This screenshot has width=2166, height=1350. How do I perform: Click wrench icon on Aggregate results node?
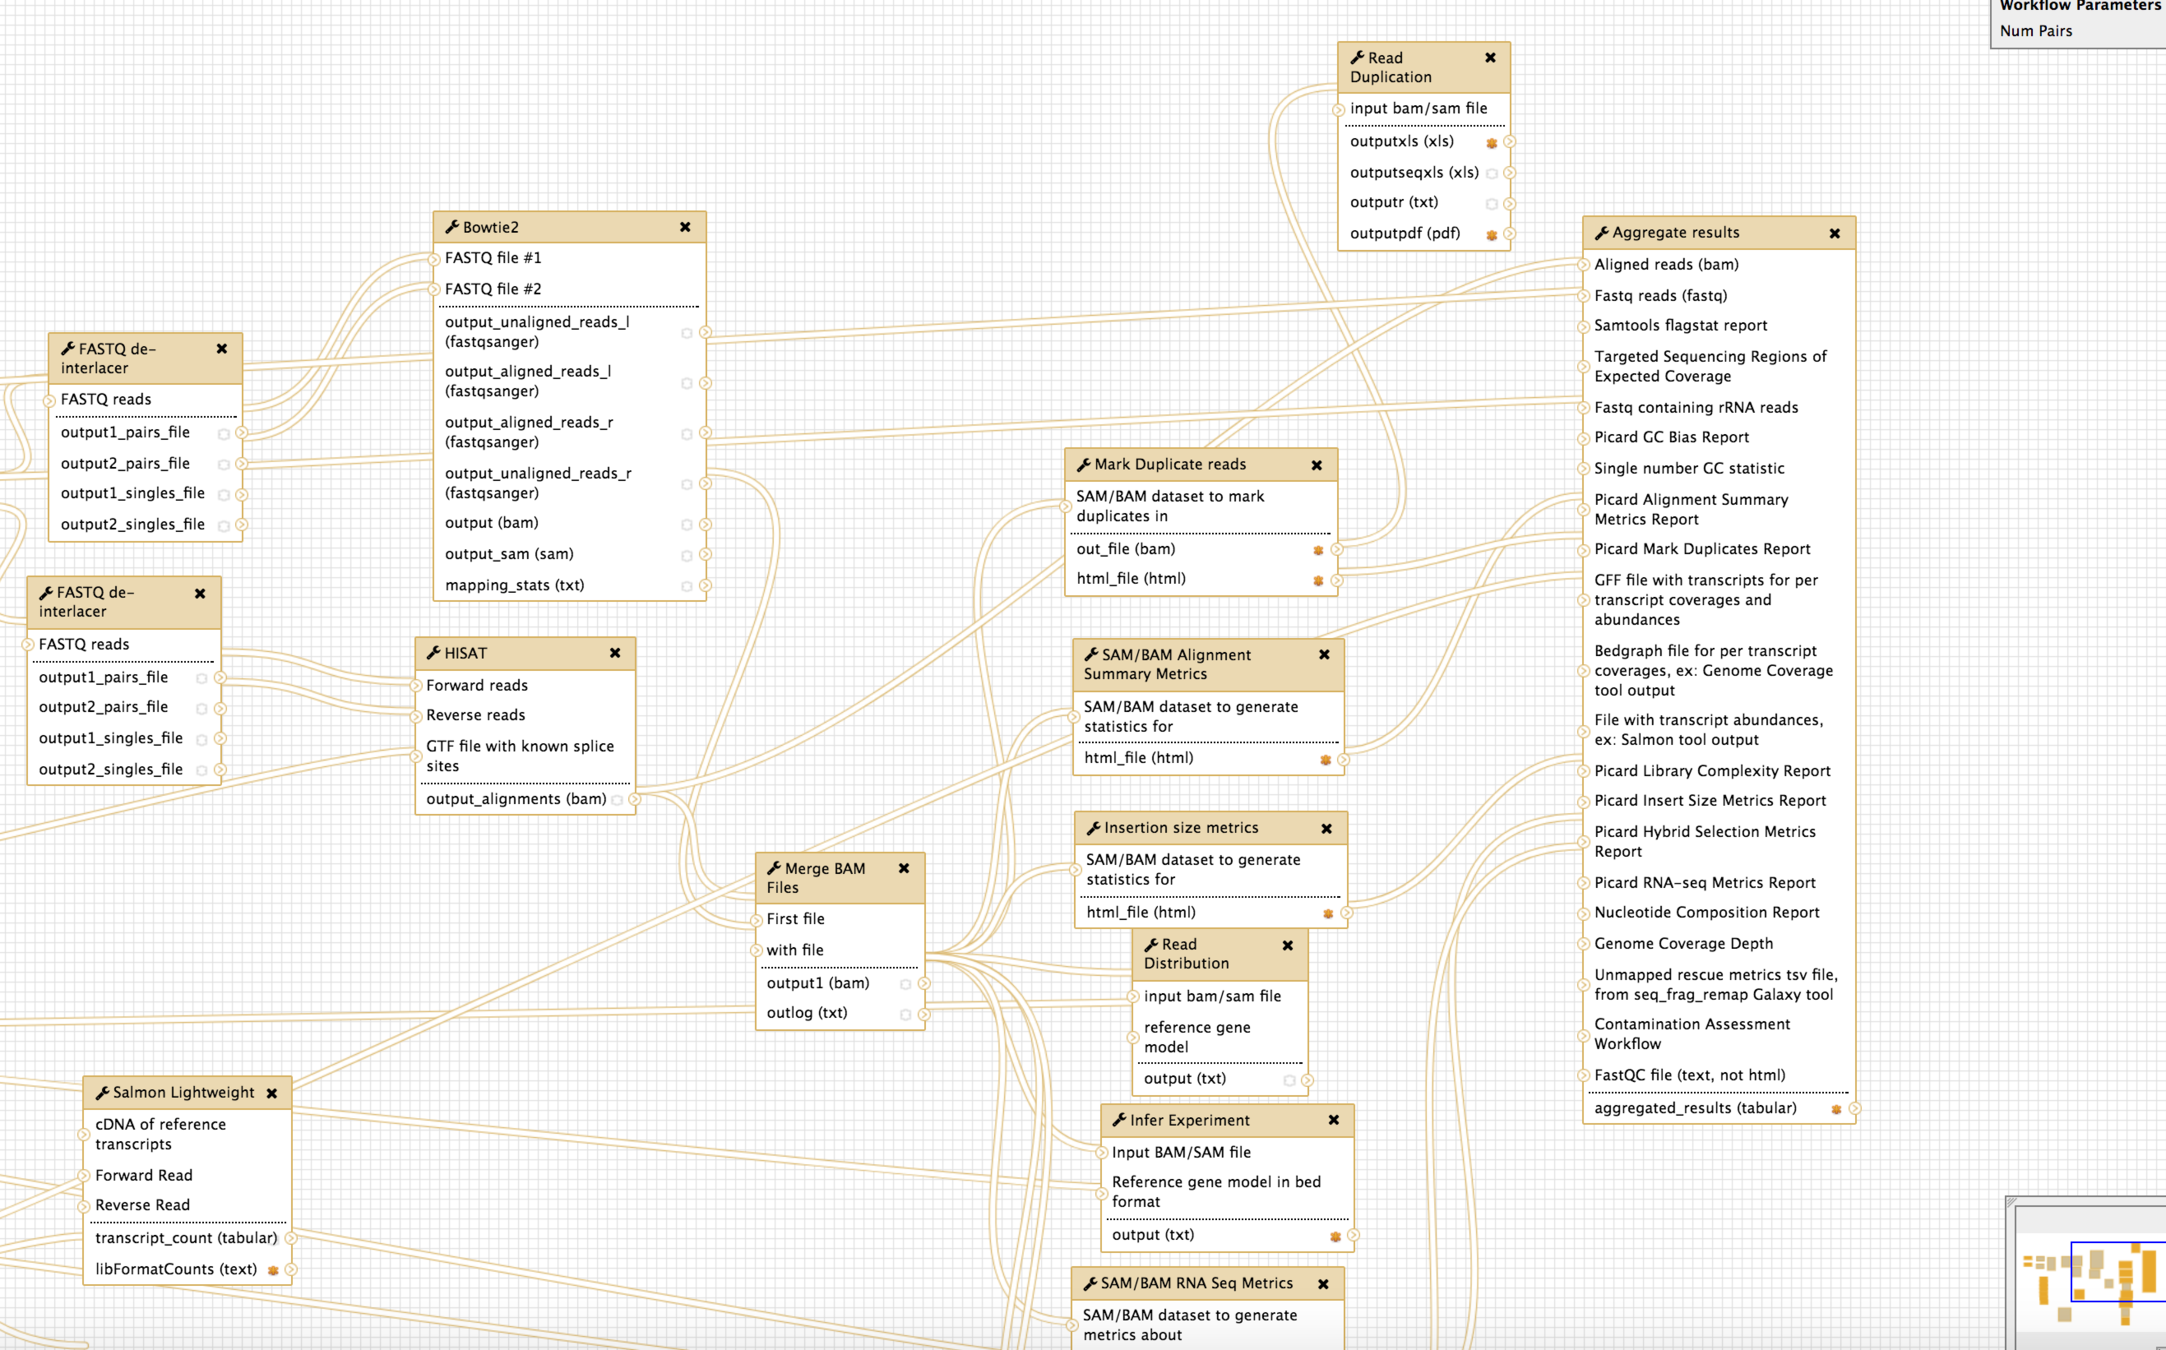(1601, 233)
